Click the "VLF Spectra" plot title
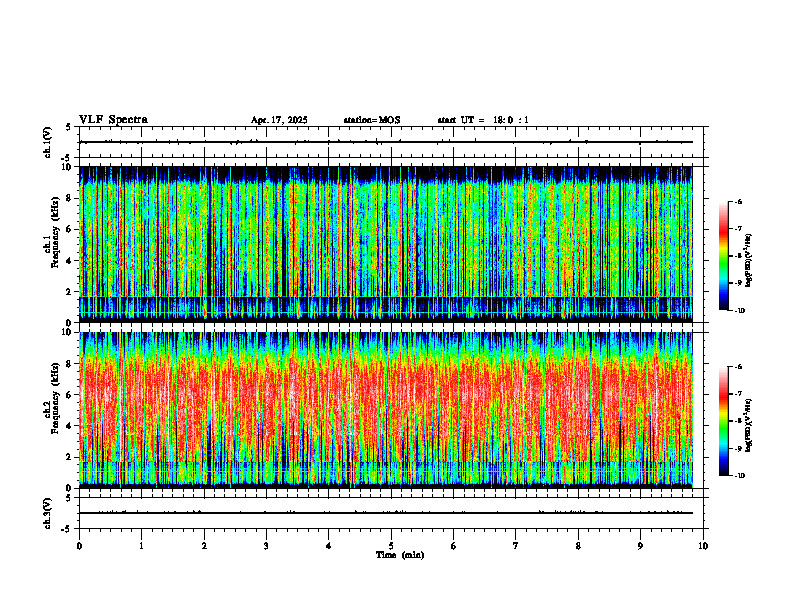 click(113, 120)
